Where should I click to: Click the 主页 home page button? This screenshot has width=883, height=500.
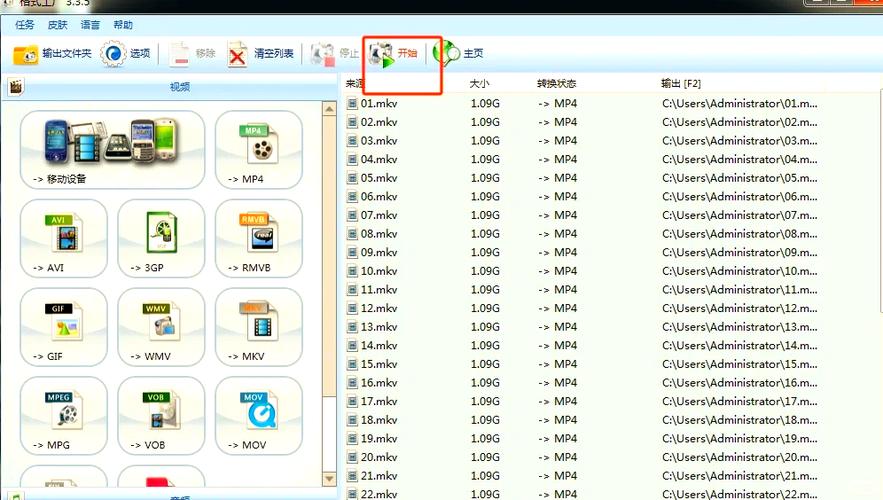tap(460, 54)
